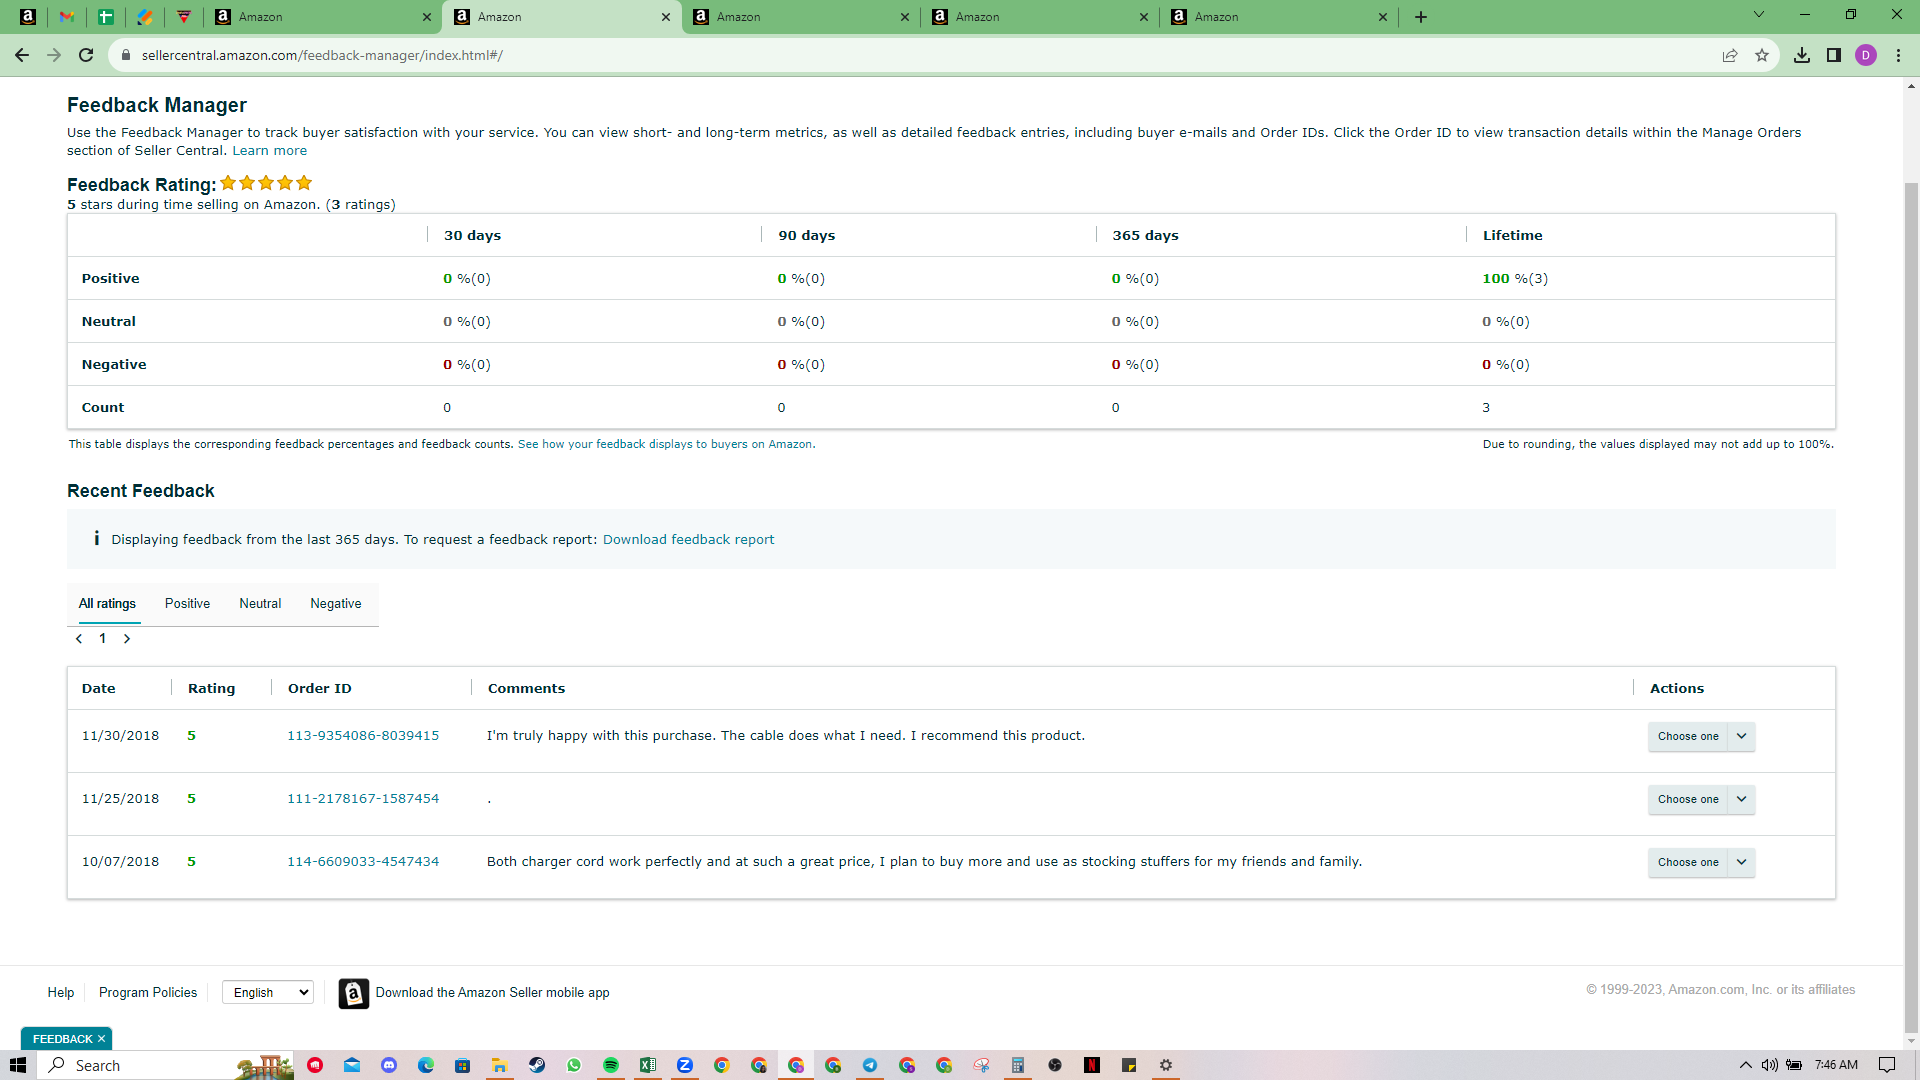Expand the tab search chevron
Viewport: 1920px width, 1080px height.
tap(1759, 15)
